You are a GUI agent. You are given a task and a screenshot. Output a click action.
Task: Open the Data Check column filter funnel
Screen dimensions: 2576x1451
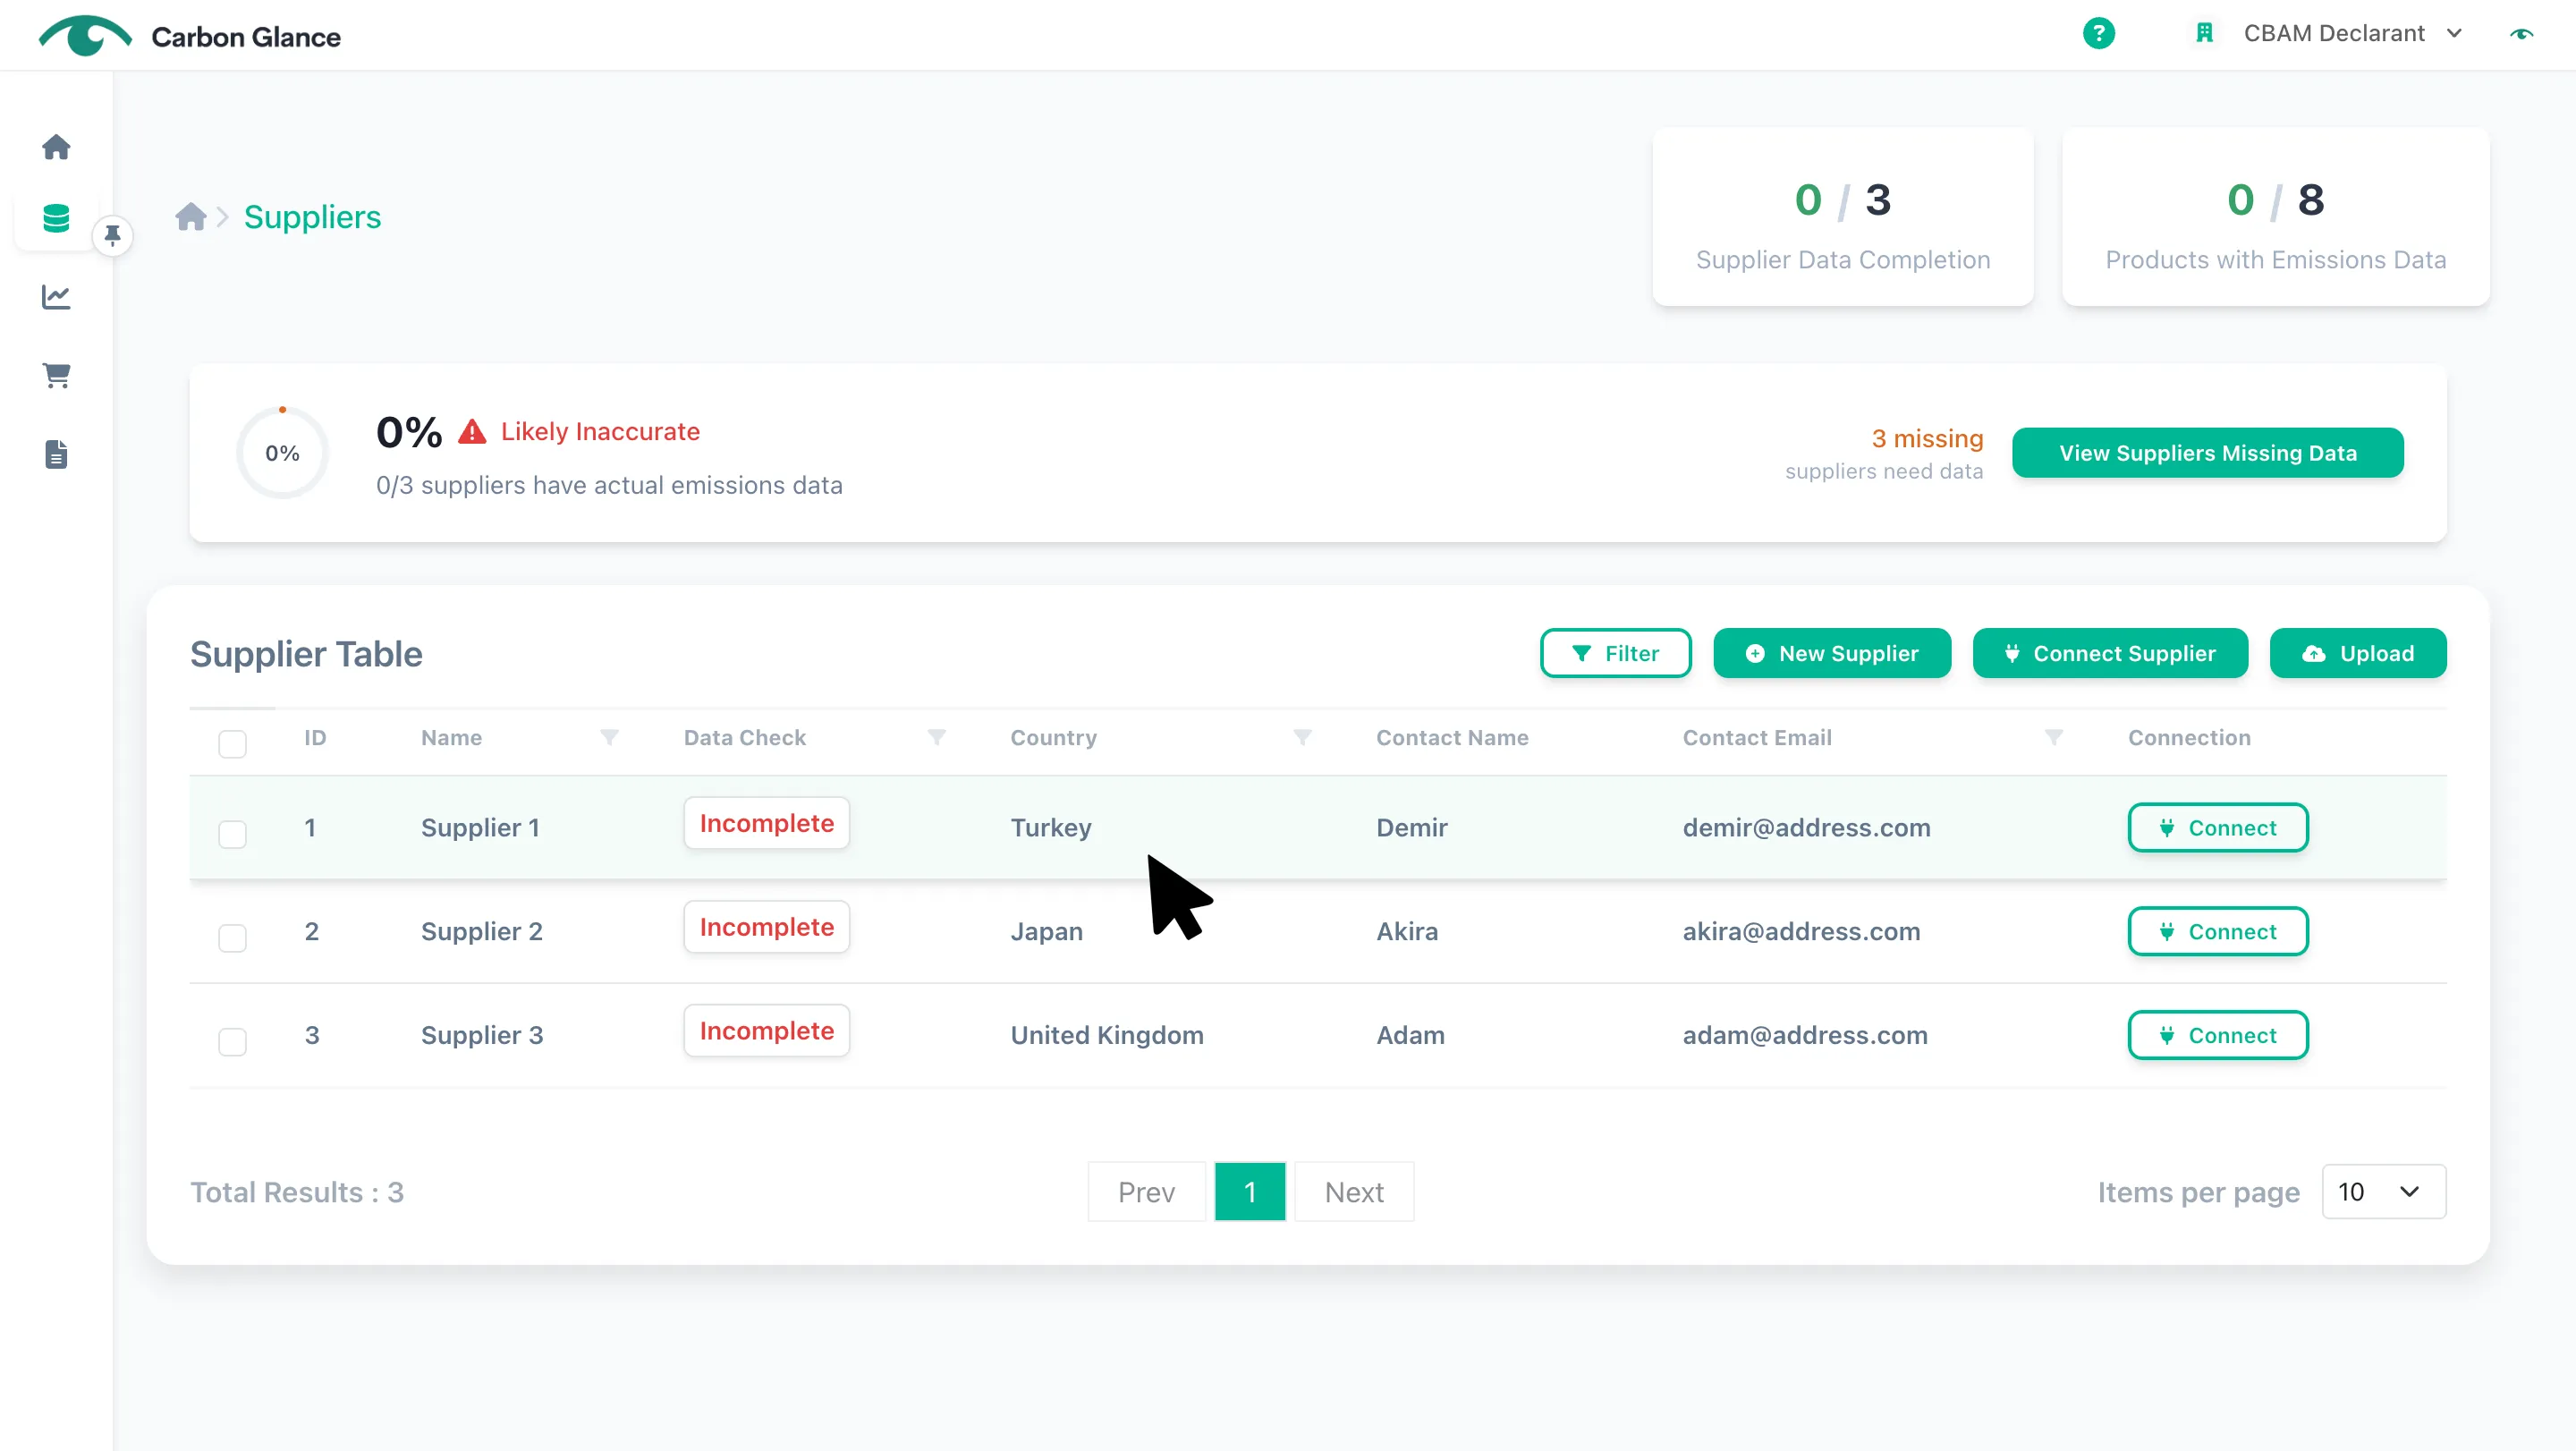point(936,737)
